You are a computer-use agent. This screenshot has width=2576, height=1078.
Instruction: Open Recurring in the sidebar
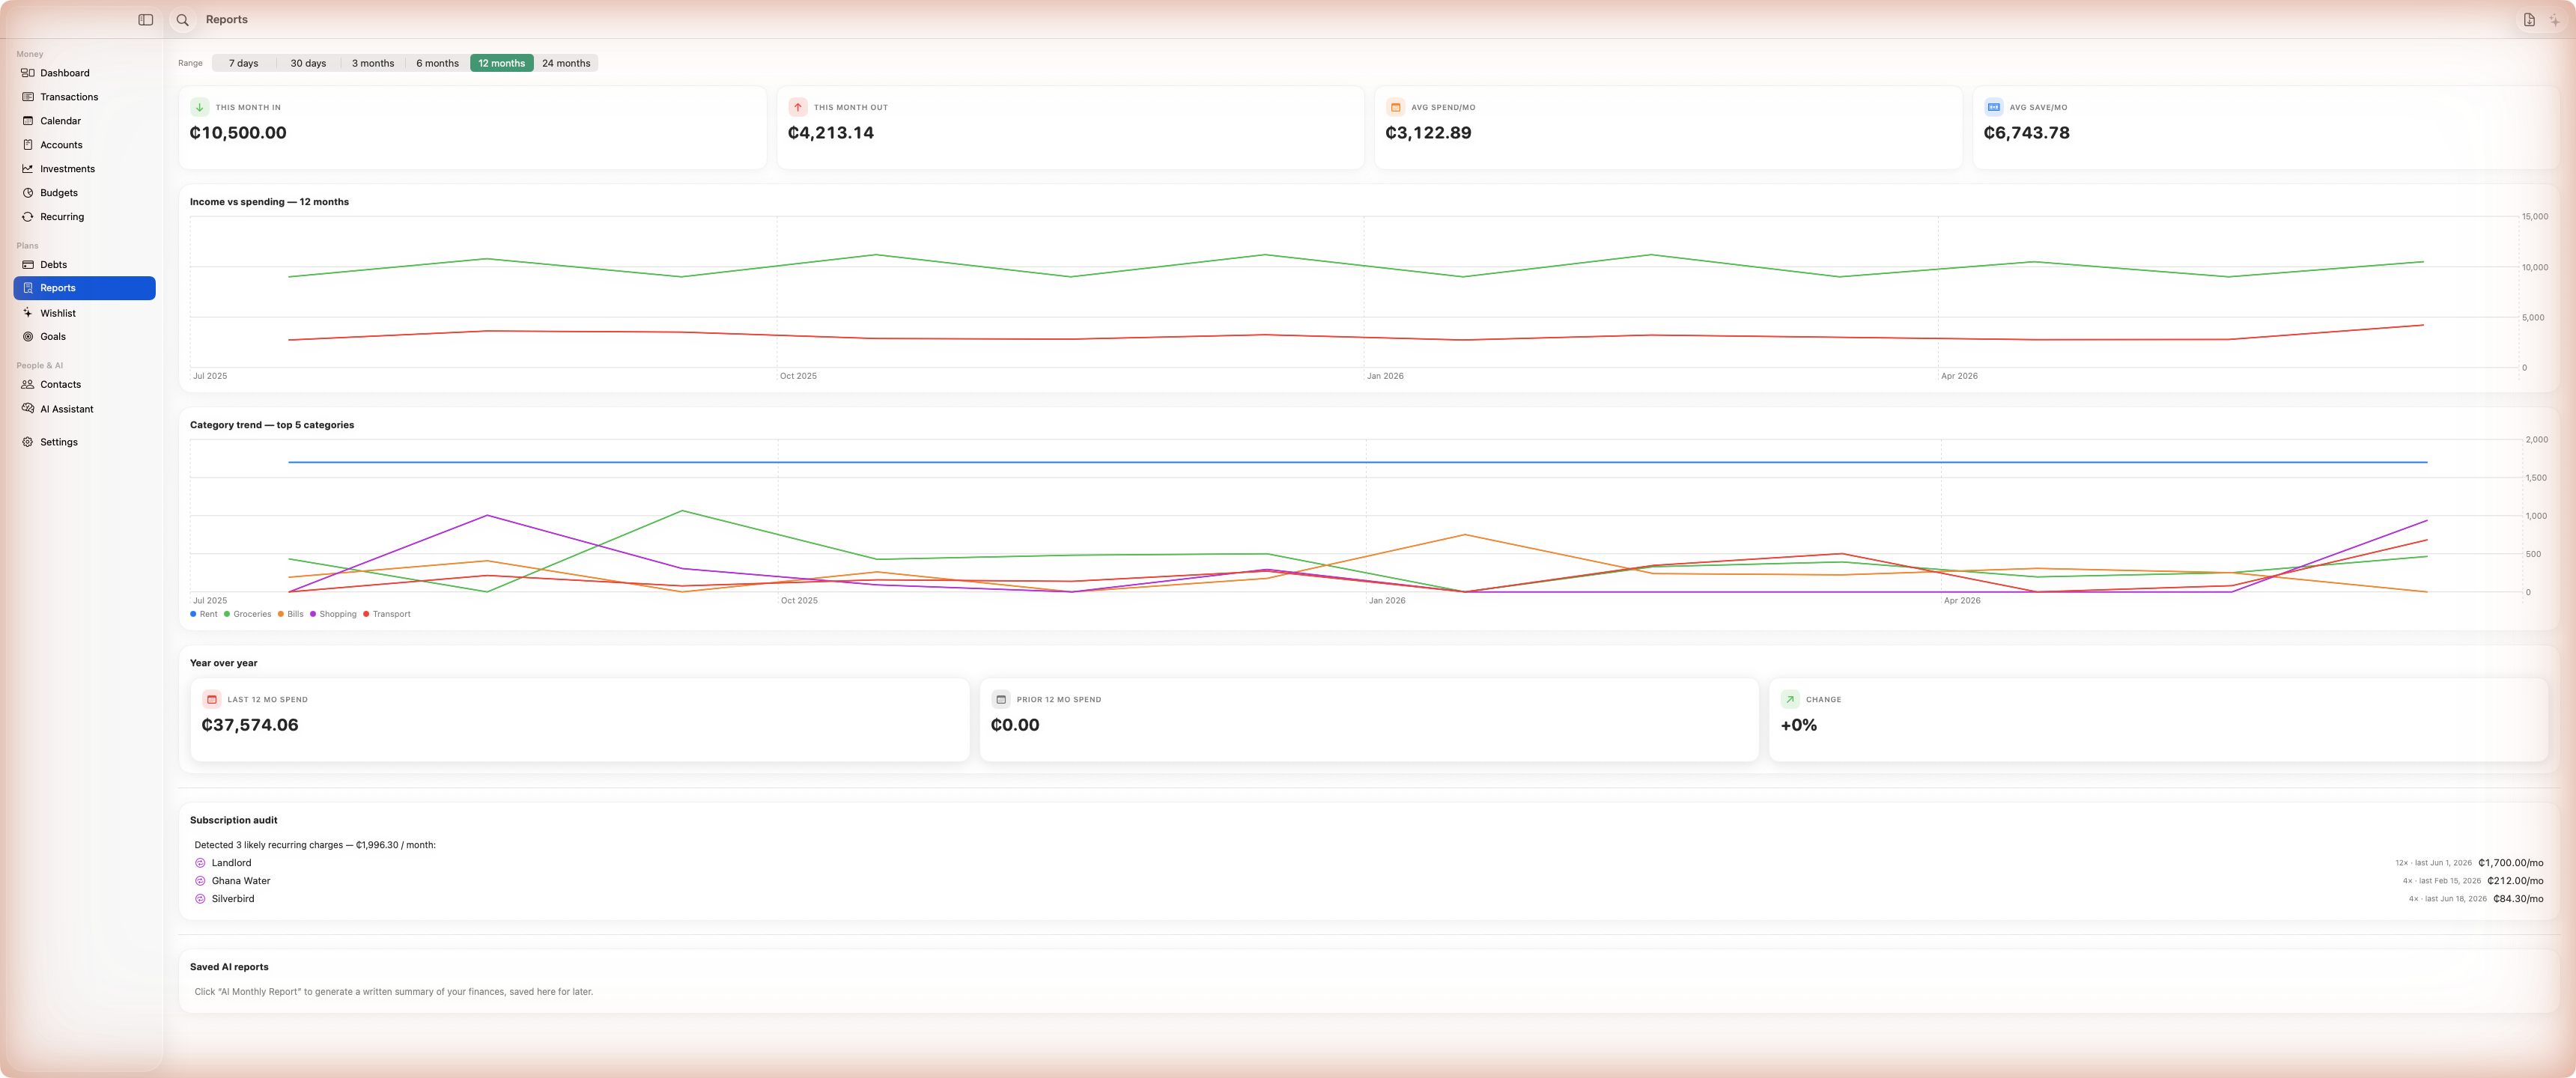click(85, 217)
